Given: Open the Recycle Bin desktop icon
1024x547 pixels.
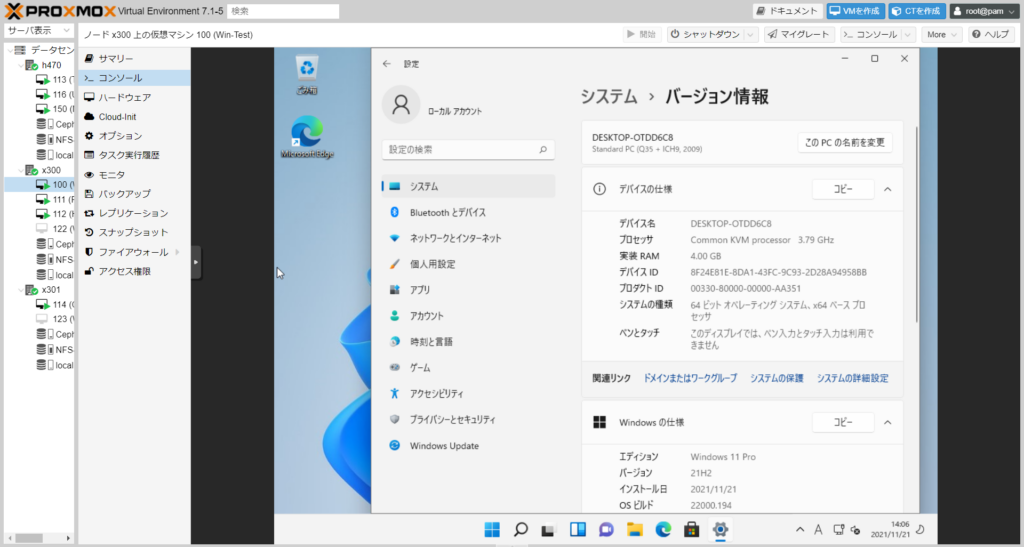Looking at the screenshot, I should pyautogui.click(x=306, y=72).
